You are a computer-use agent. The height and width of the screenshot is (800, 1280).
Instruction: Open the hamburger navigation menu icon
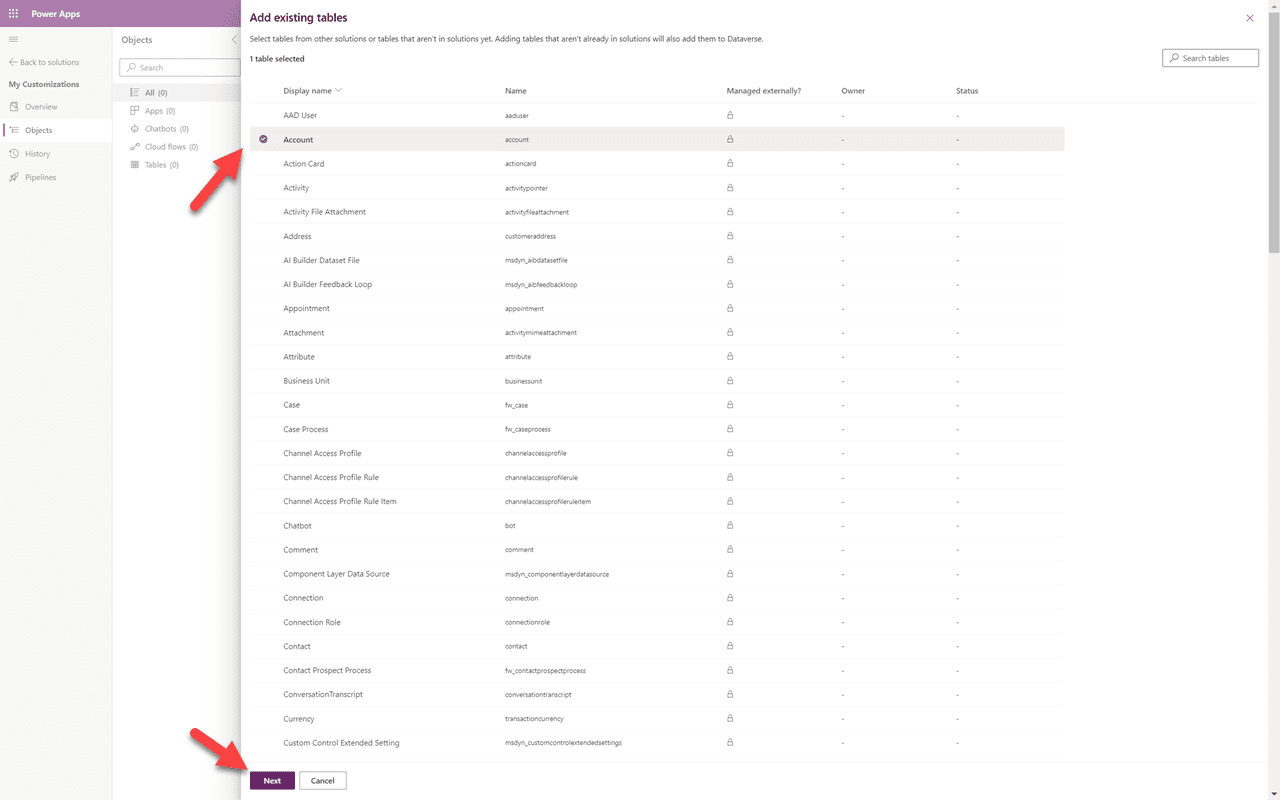[13, 39]
